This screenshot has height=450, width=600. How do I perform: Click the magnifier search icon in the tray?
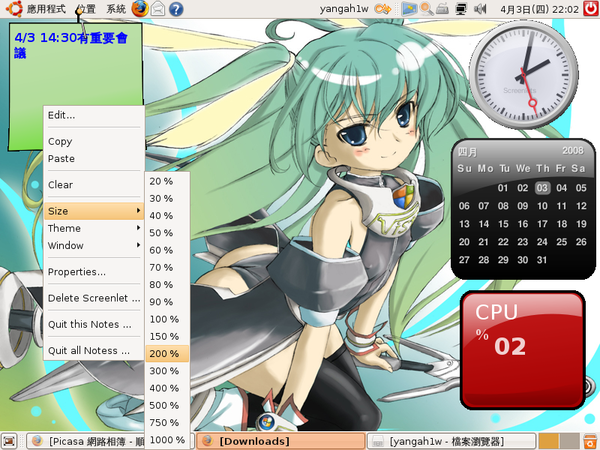[x=426, y=9]
